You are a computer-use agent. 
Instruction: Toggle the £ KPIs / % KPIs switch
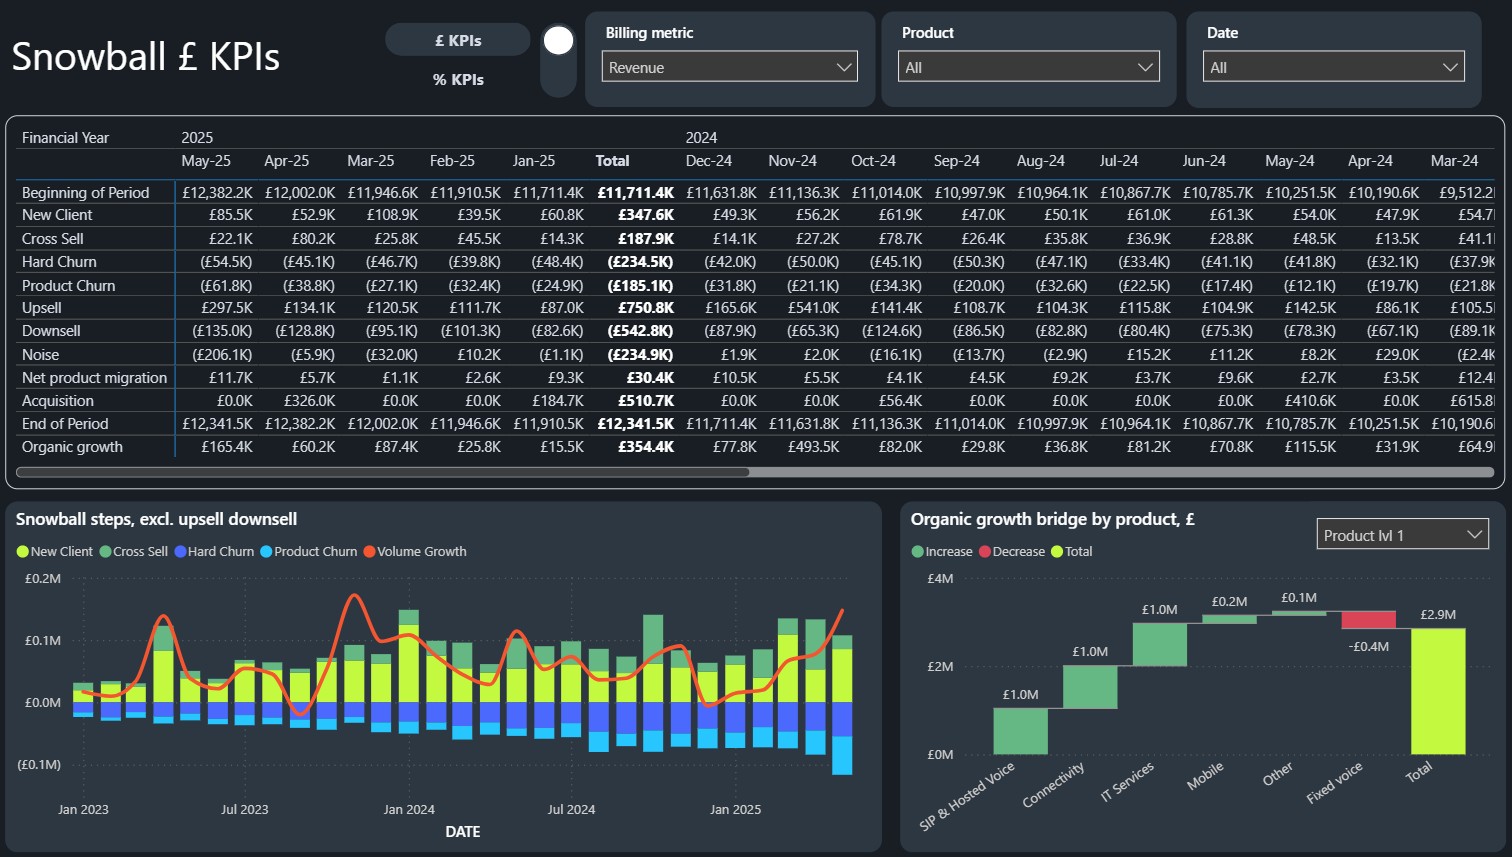(558, 60)
